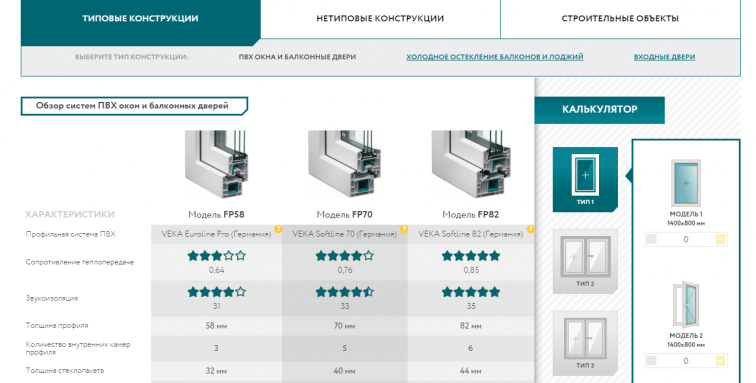Click the МОДЕЛЬ 2 window image
Viewport: 756px width, 383px height.
point(686,305)
